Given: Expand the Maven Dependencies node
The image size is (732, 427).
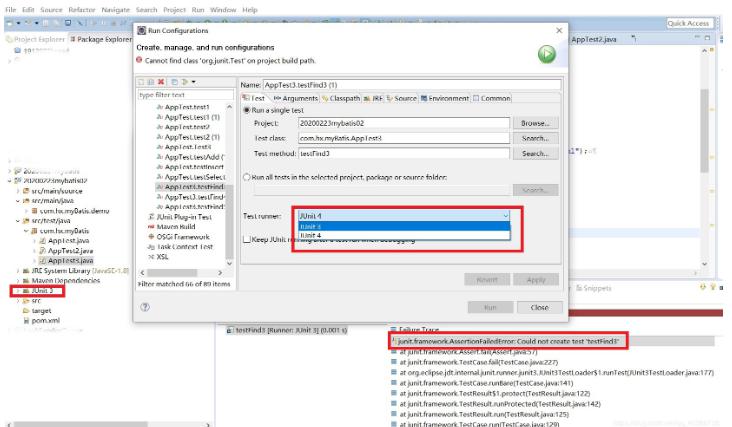Looking at the screenshot, I should coord(18,280).
